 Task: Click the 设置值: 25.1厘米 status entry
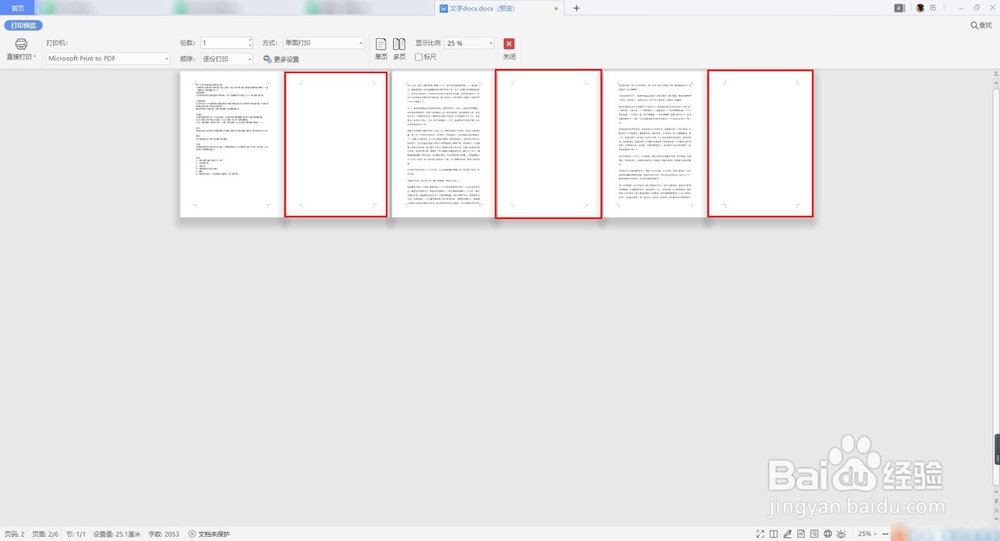(117, 534)
